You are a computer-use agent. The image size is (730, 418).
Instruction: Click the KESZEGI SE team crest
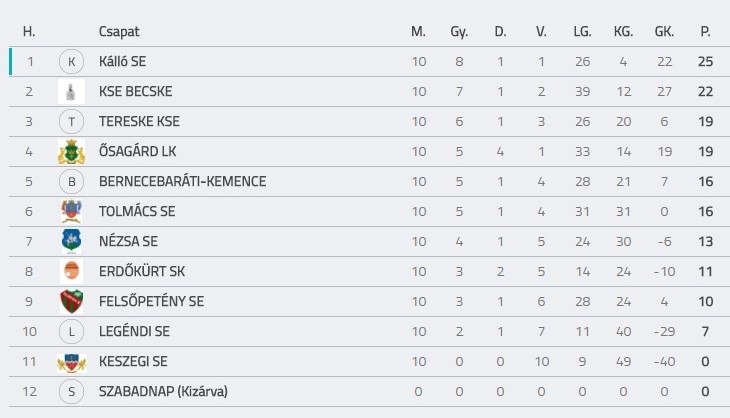pos(71,362)
